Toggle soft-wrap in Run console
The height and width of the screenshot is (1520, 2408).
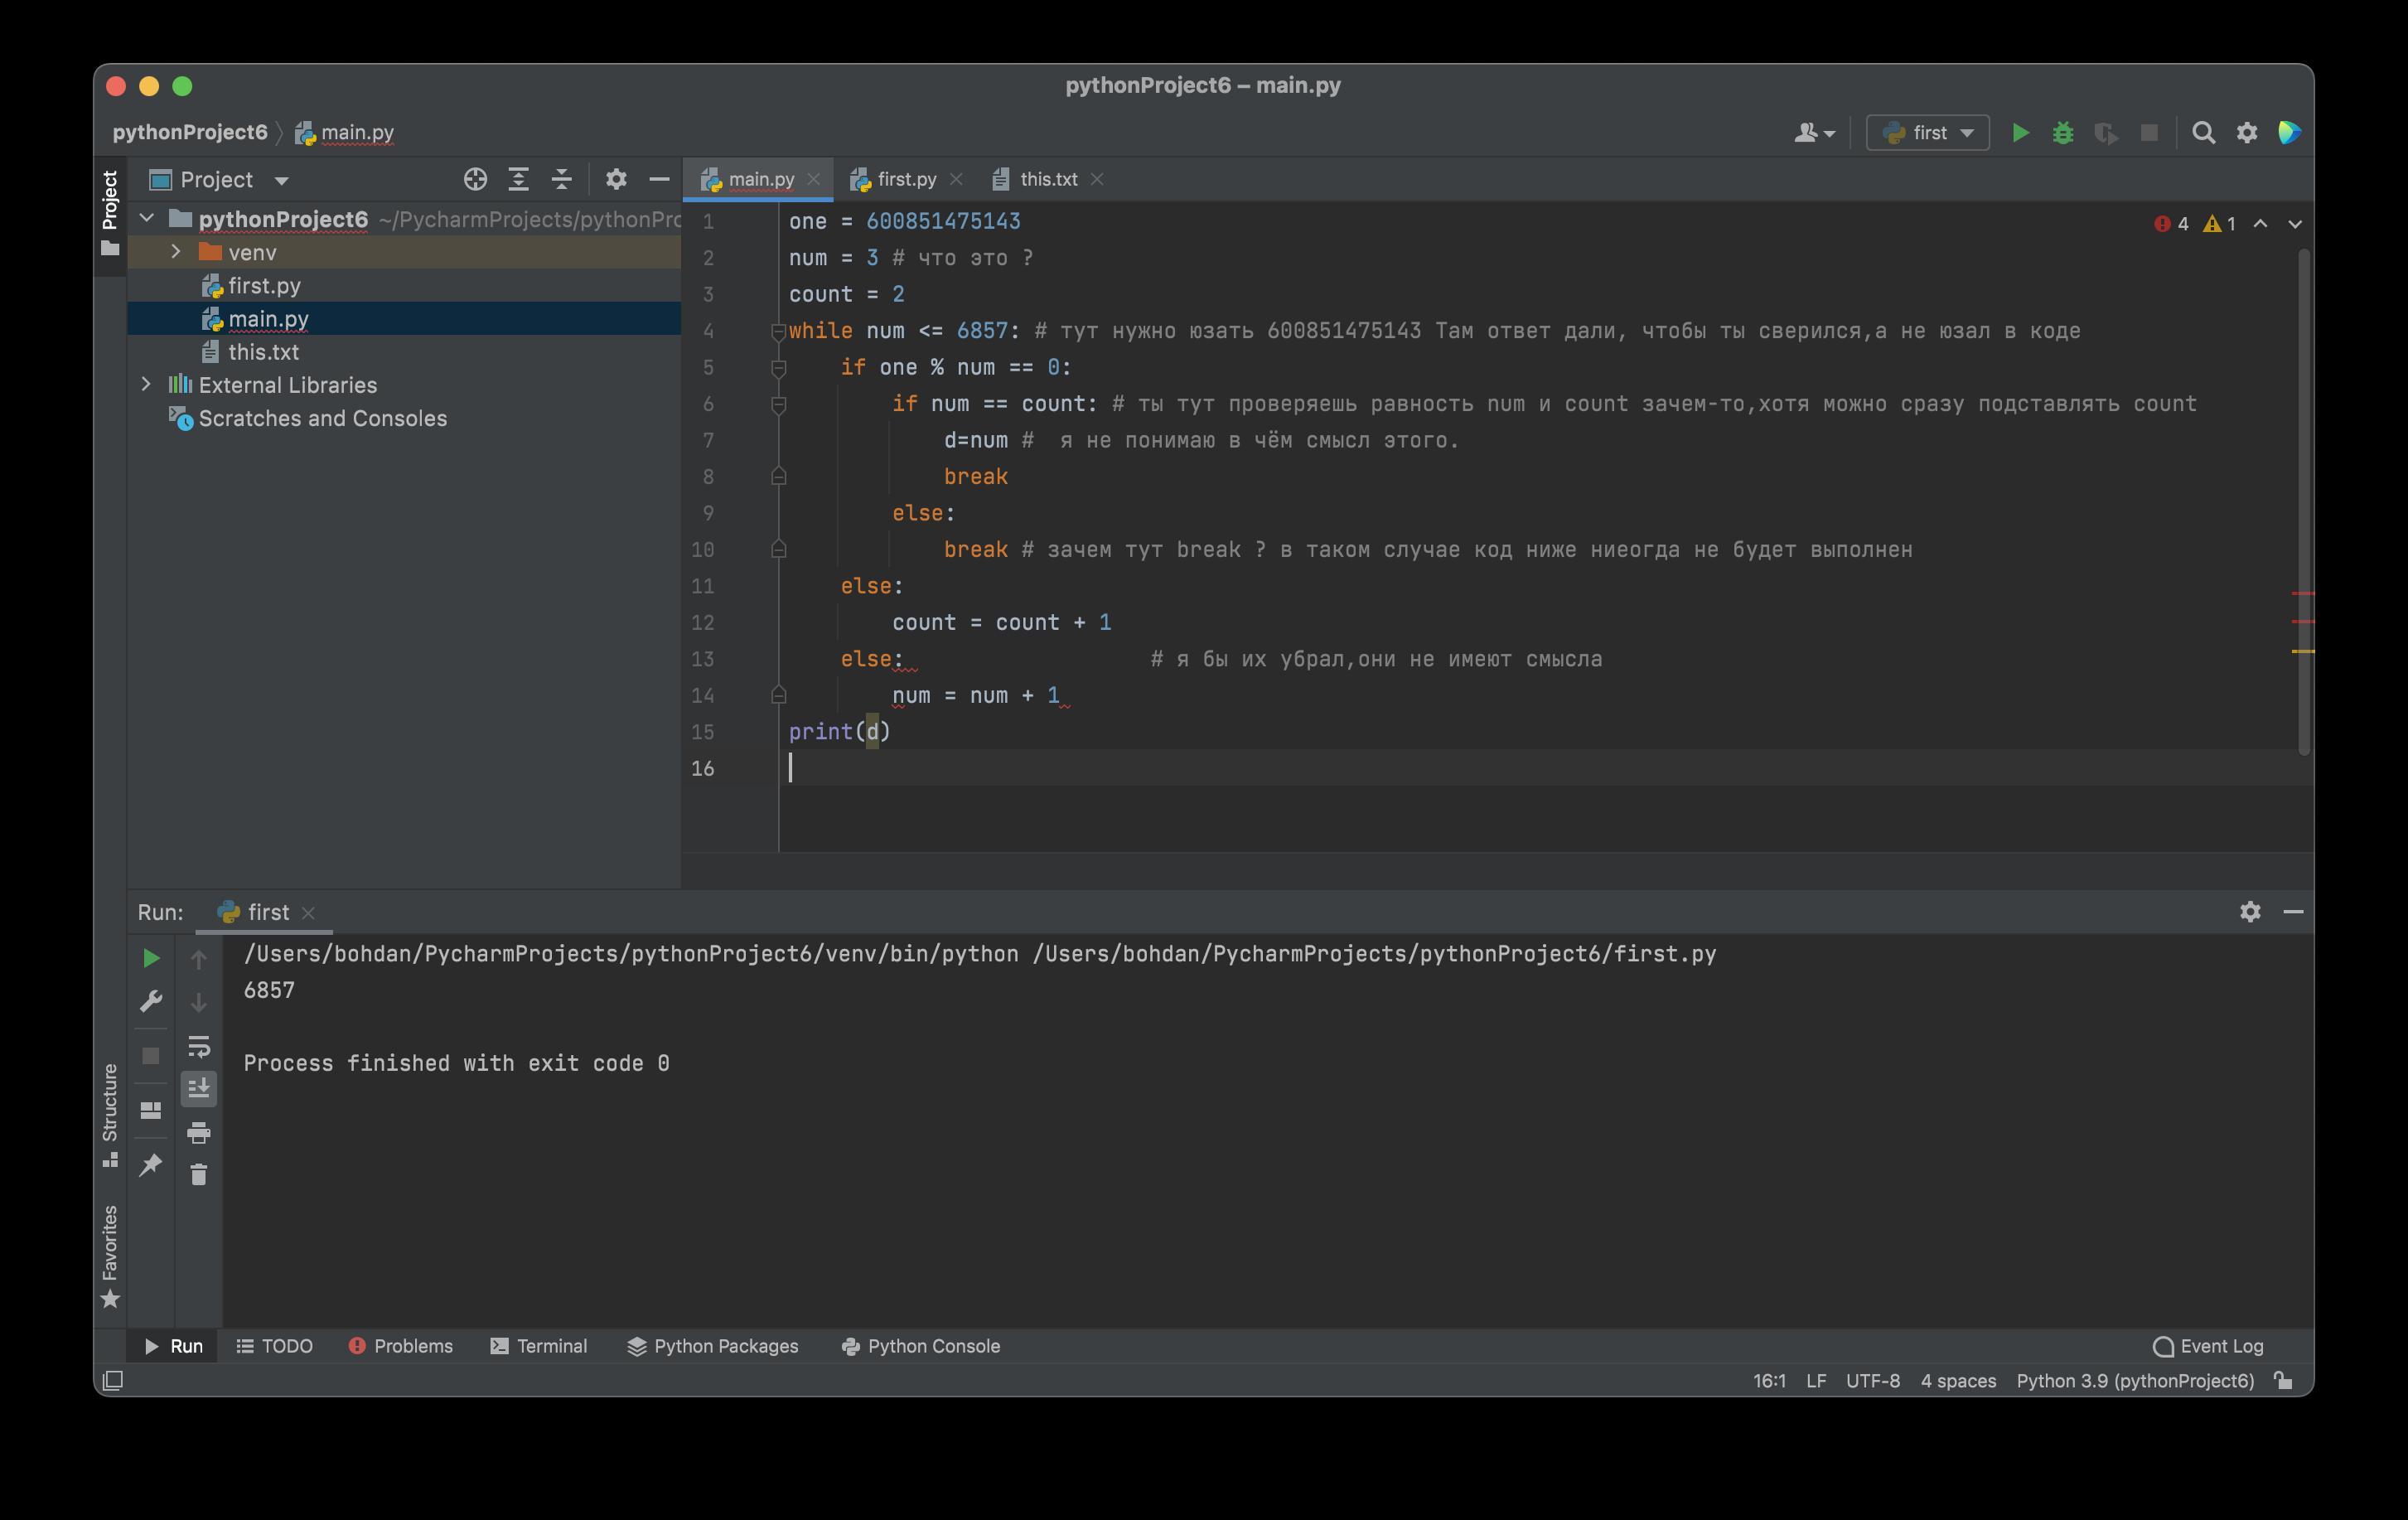point(198,1046)
